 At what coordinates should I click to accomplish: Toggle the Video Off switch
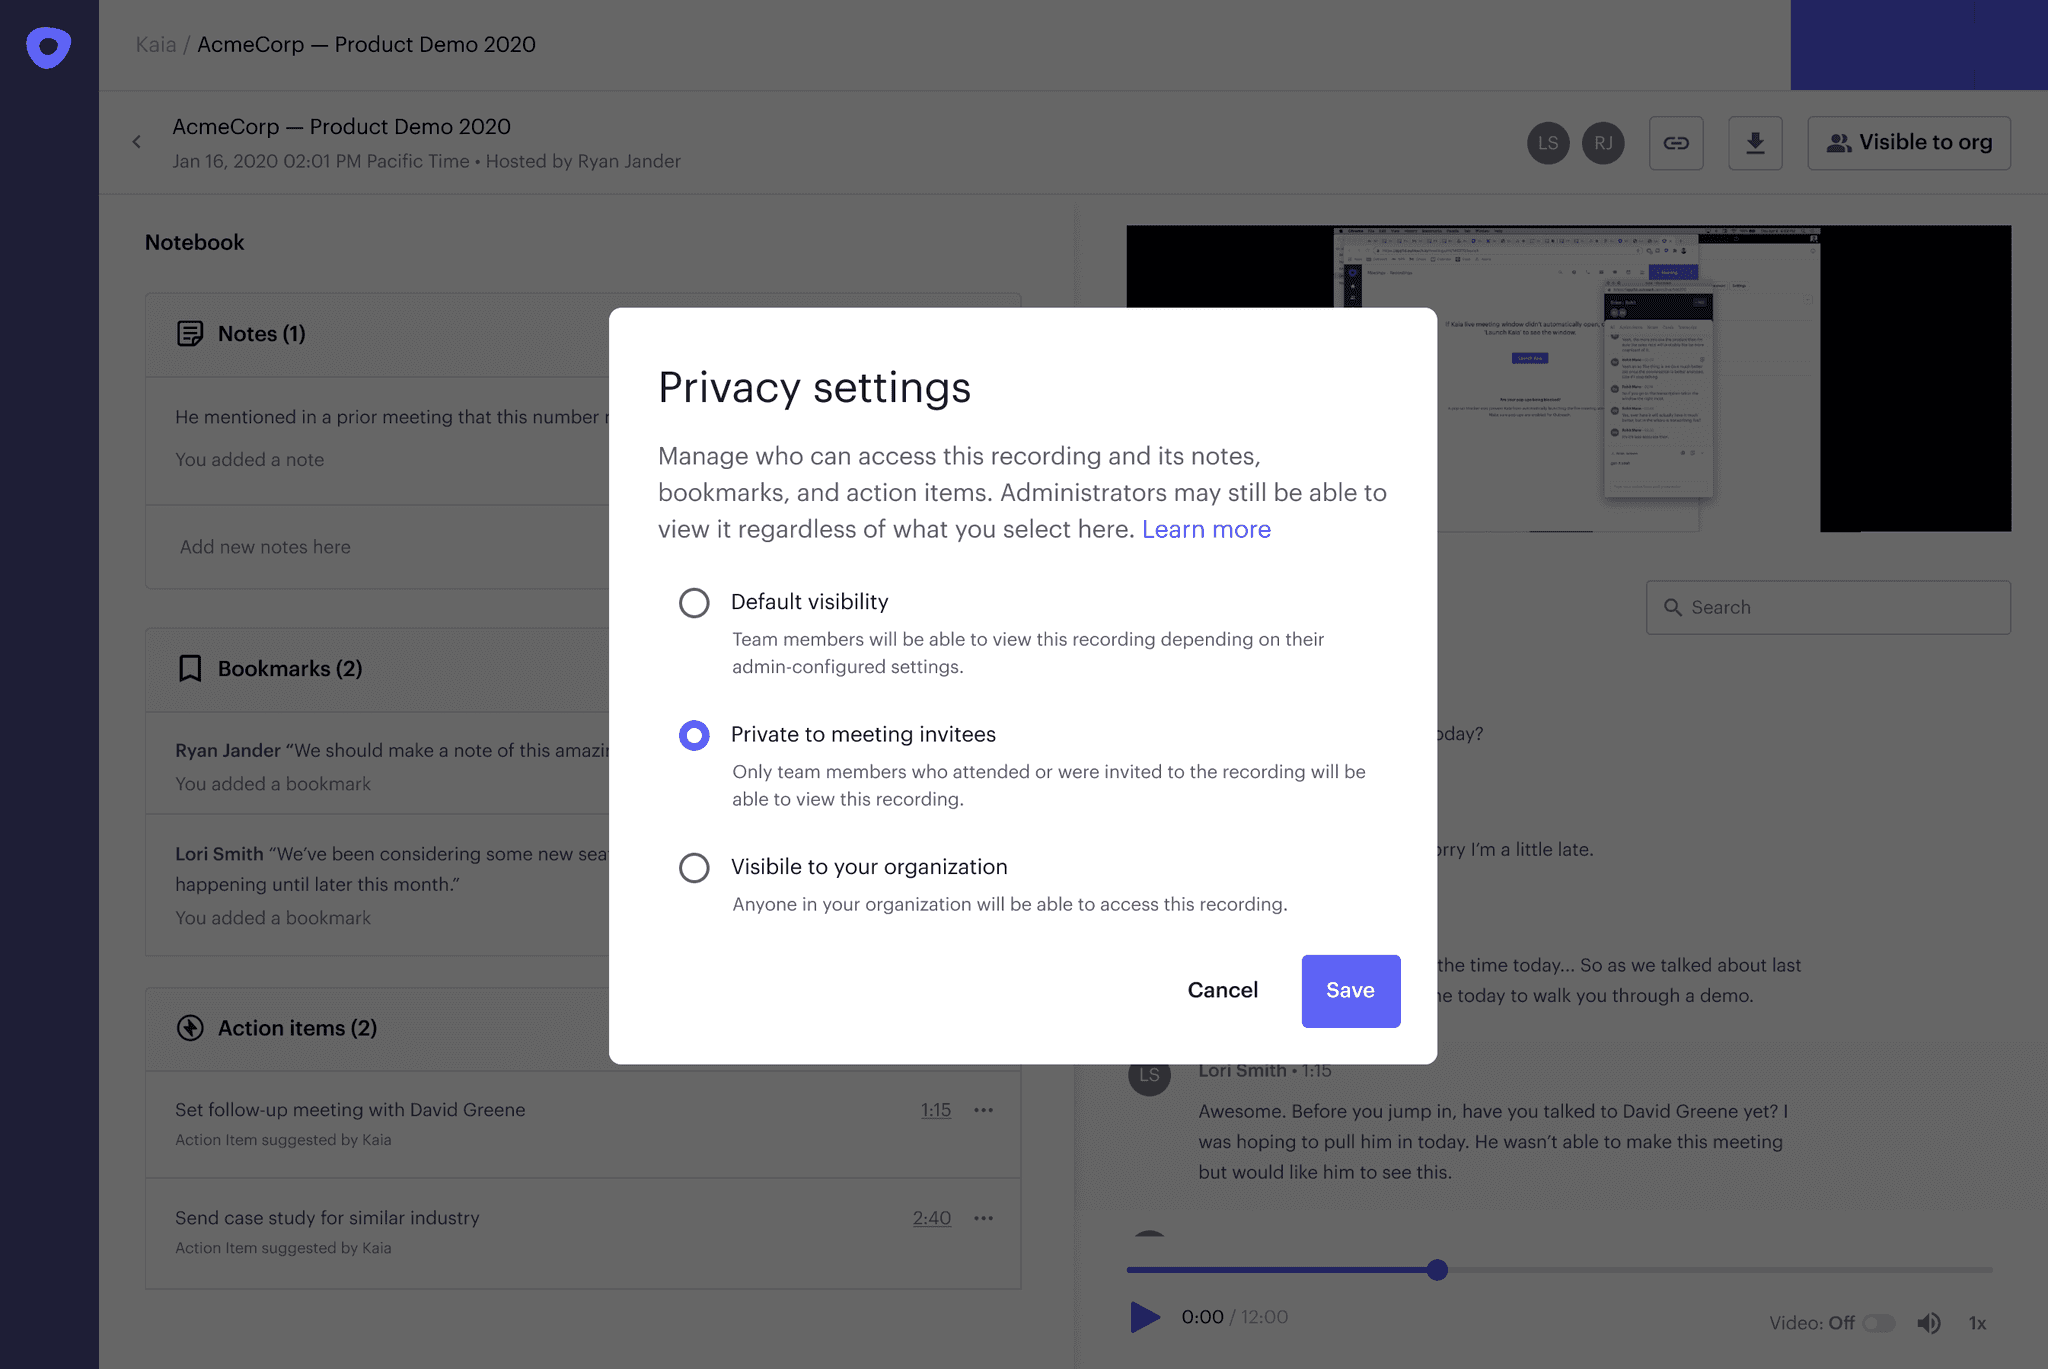pyautogui.click(x=1879, y=1323)
